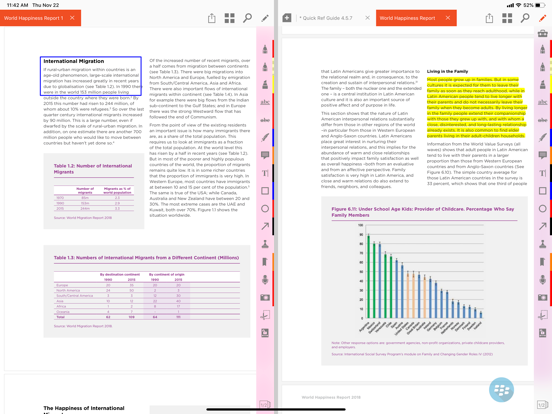Viewport: 552px width, 414px height.
Task: Pick black color strip beside left text tool
Action: [273, 173]
